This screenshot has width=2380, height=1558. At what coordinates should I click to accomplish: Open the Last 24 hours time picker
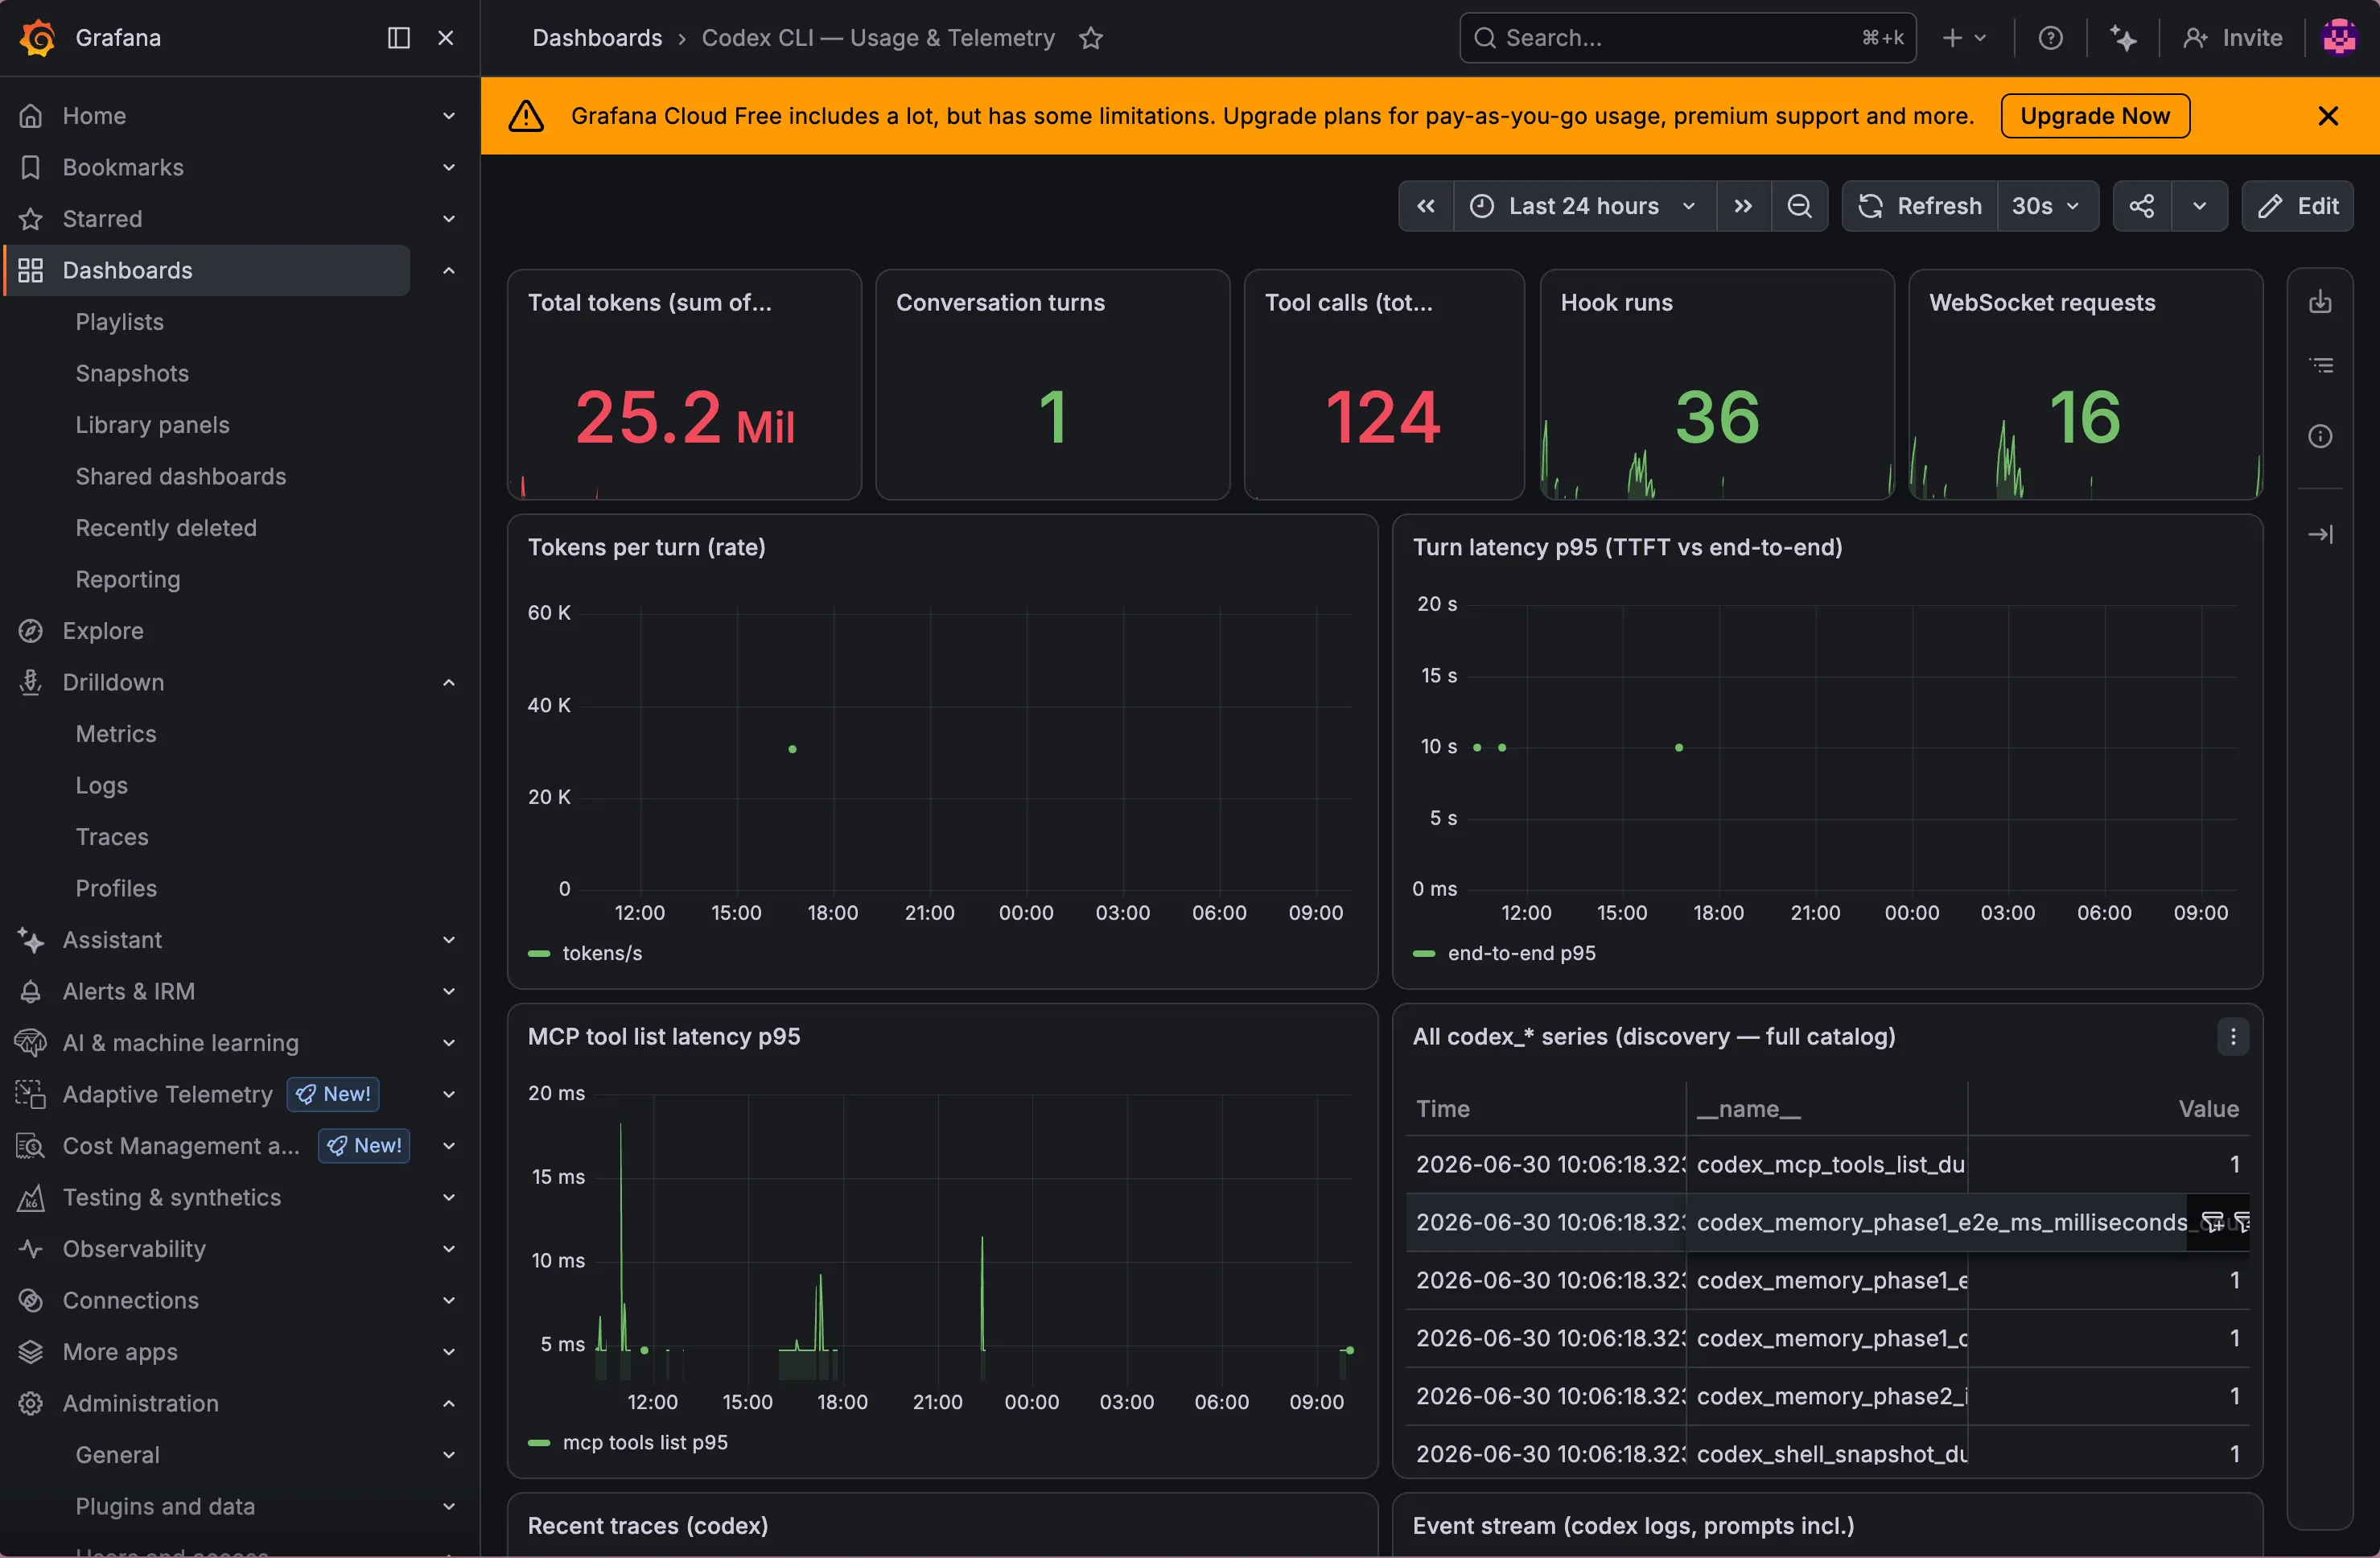(1584, 206)
